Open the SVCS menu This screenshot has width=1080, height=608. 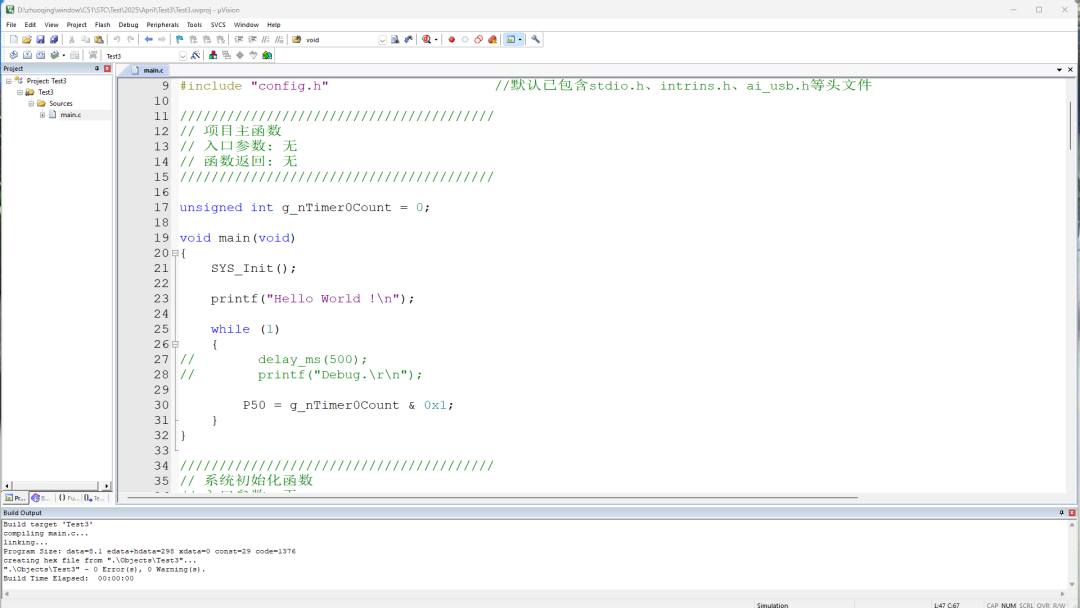(x=218, y=25)
